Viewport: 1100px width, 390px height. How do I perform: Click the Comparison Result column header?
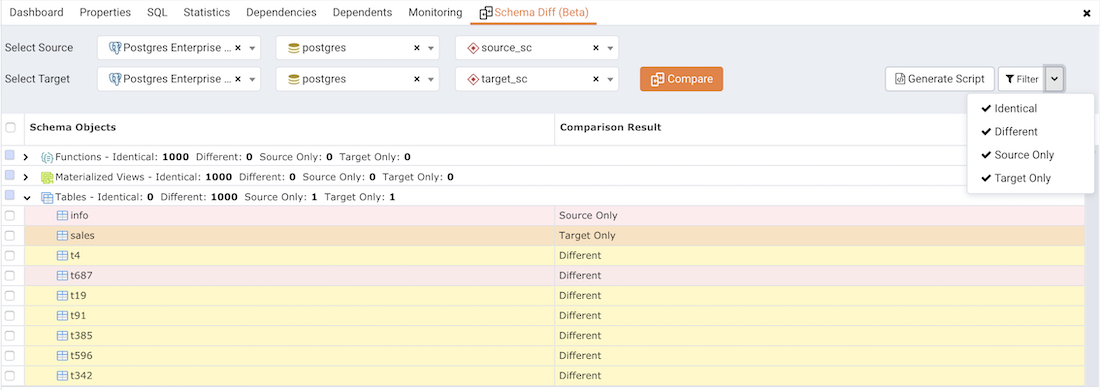point(610,128)
